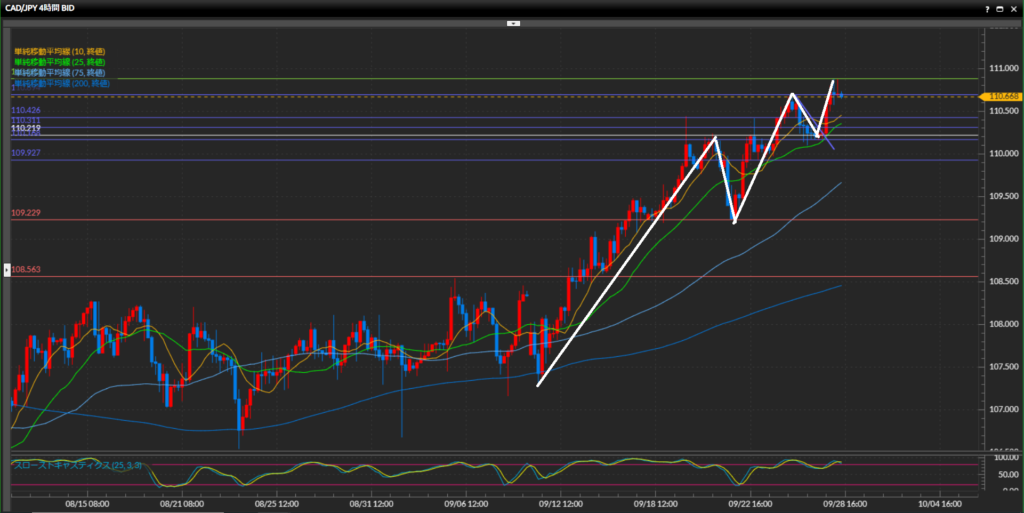Click the 111.000 price axis label

1001,67
